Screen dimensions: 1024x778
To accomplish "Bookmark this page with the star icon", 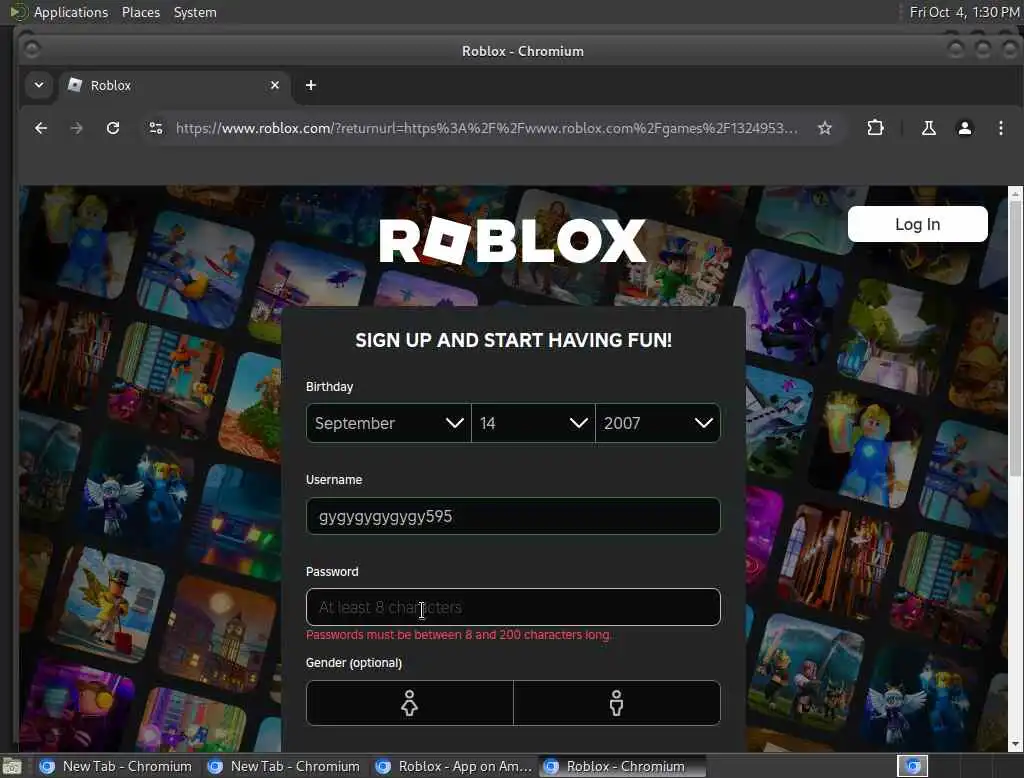I will click(825, 128).
